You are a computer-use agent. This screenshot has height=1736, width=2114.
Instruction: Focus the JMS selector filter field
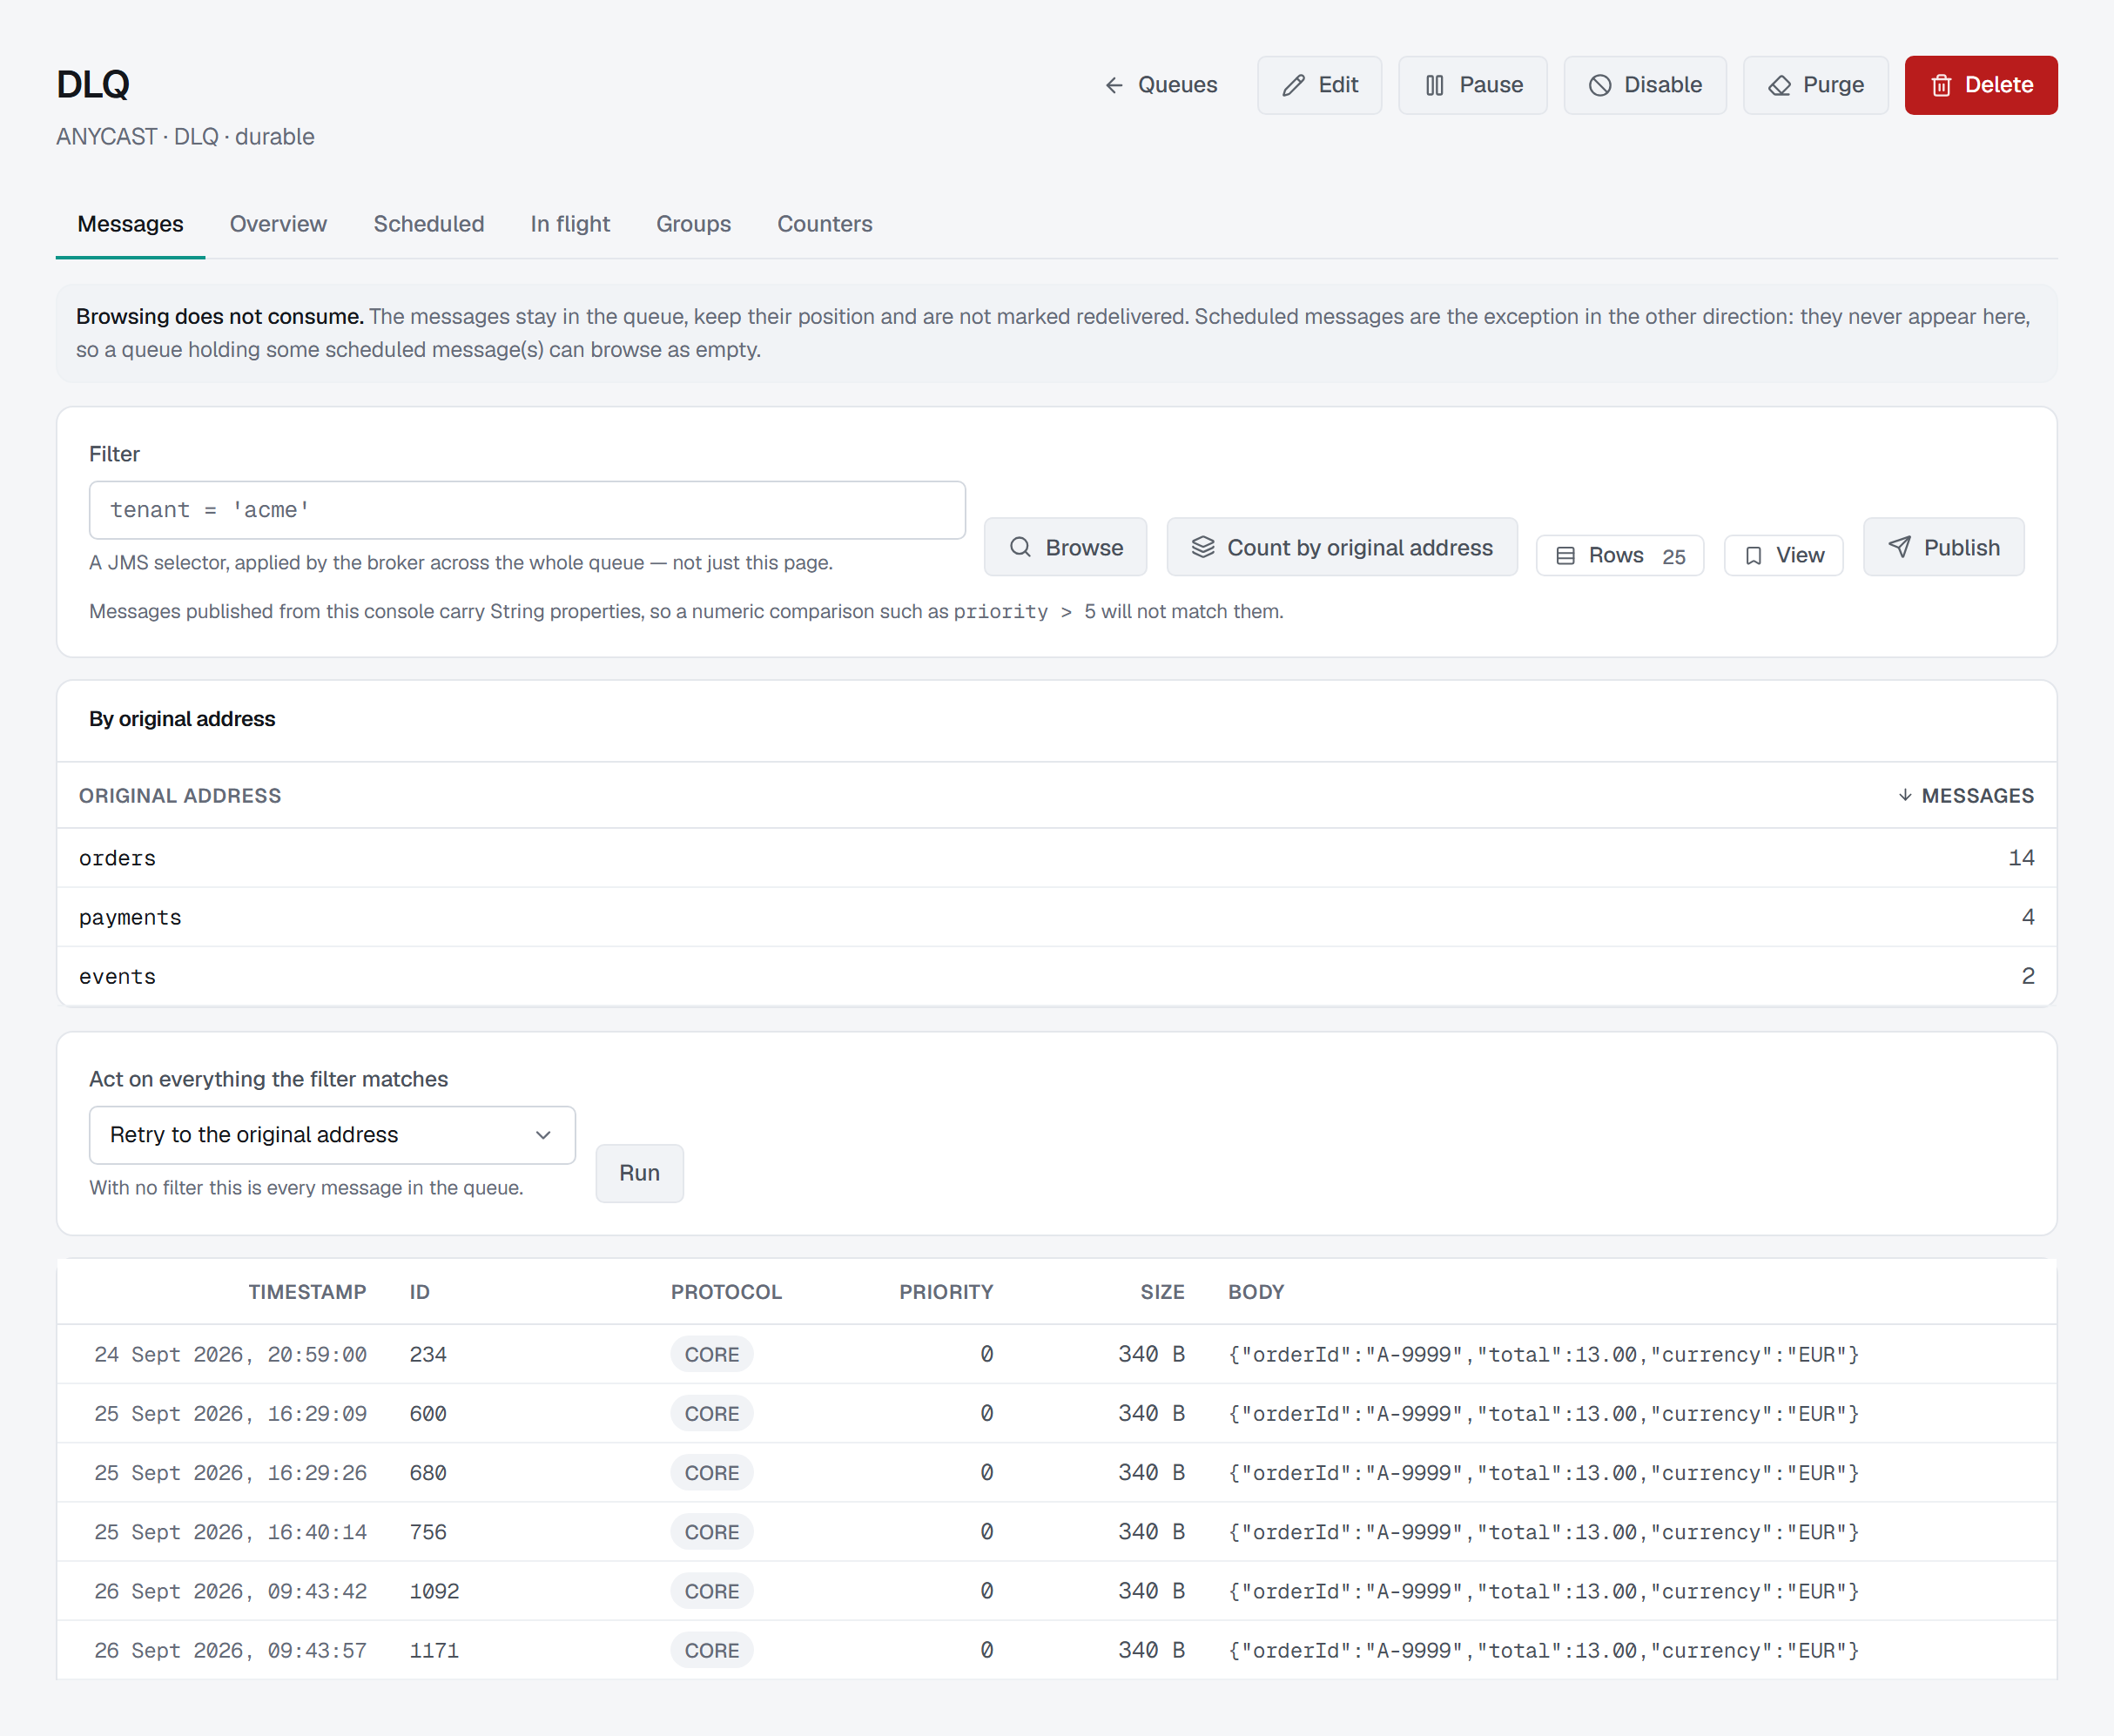(527, 510)
